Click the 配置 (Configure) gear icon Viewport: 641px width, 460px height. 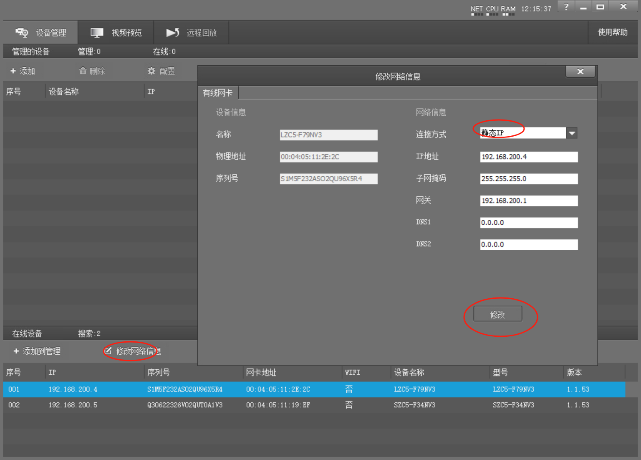pos(151,71)
